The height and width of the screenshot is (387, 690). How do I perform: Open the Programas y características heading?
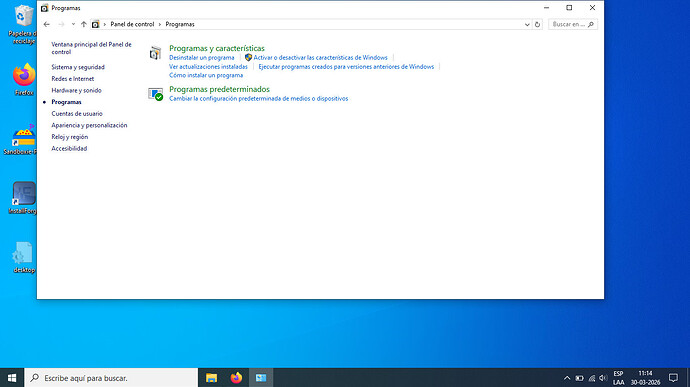pos(217,48)
